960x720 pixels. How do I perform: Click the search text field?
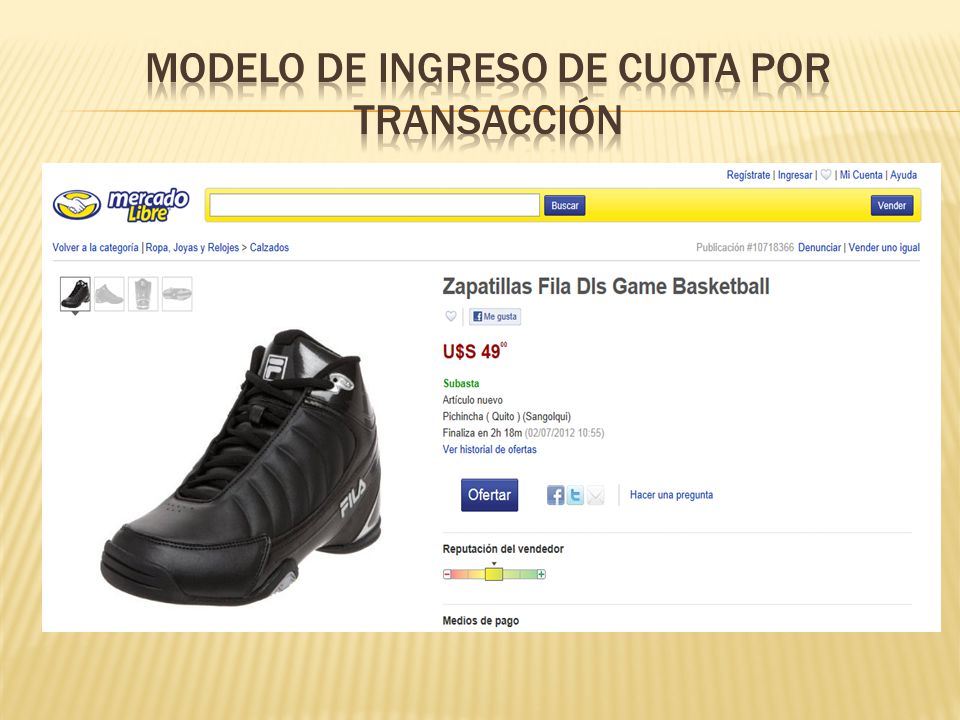pos(374,205)
